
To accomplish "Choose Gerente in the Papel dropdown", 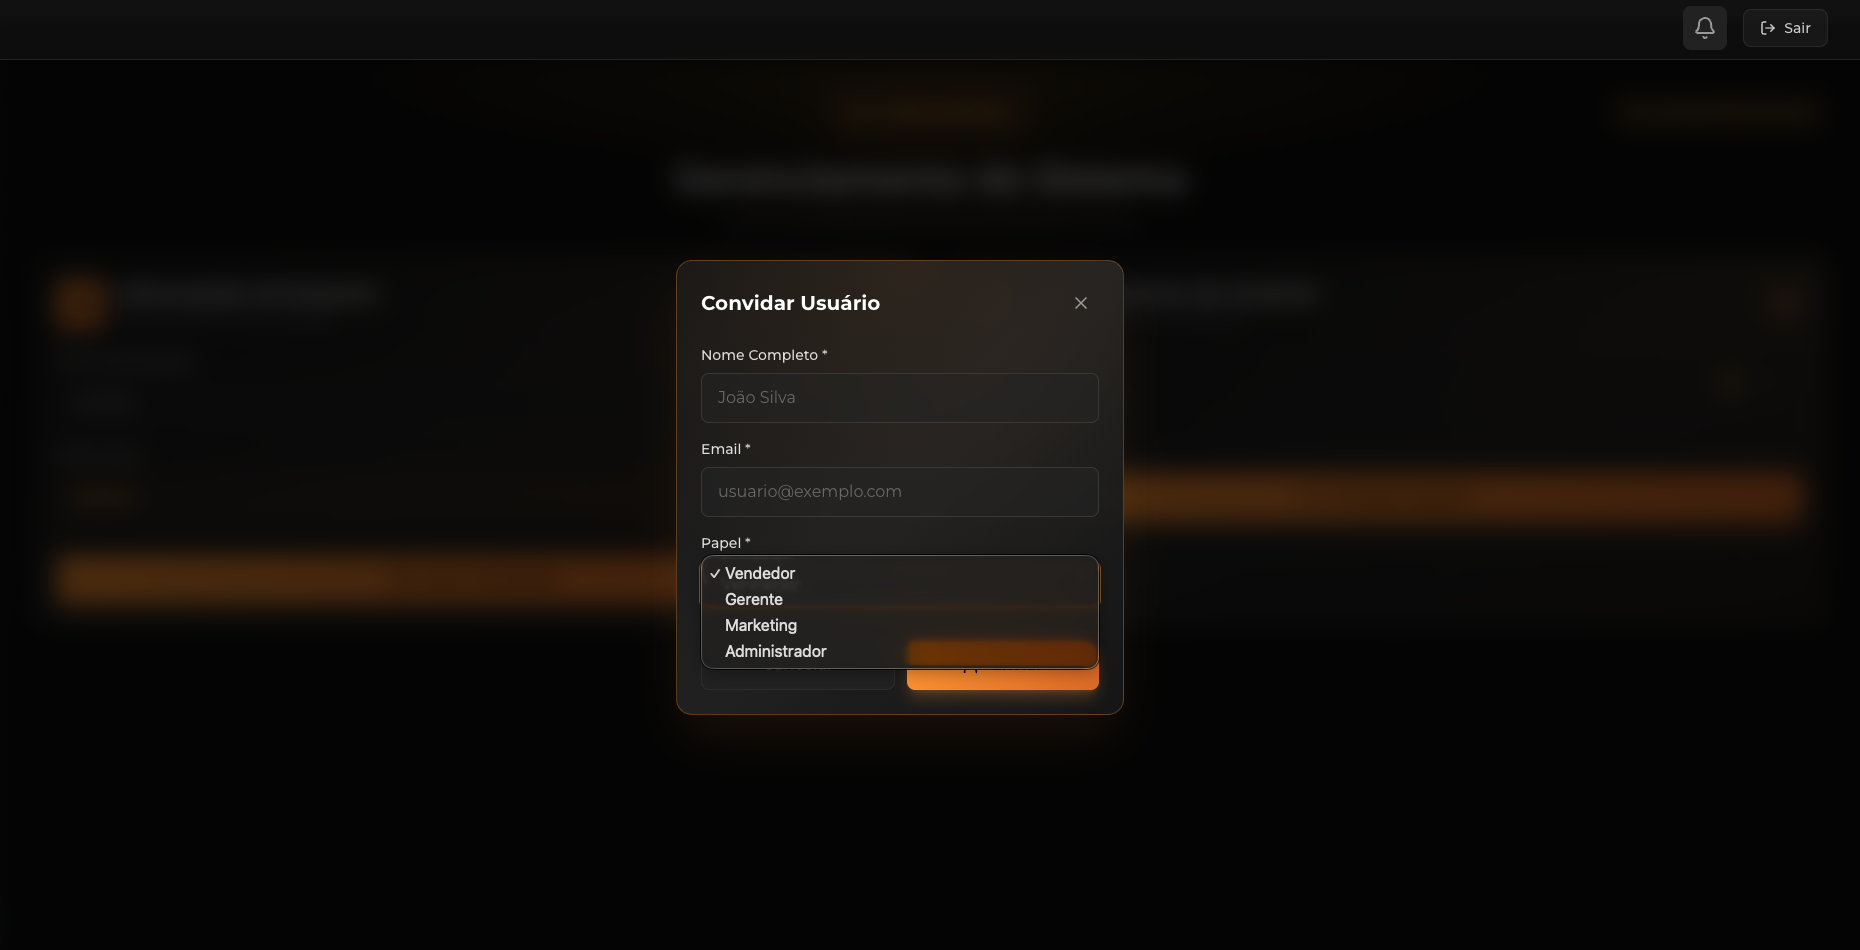I will (754, 600).
